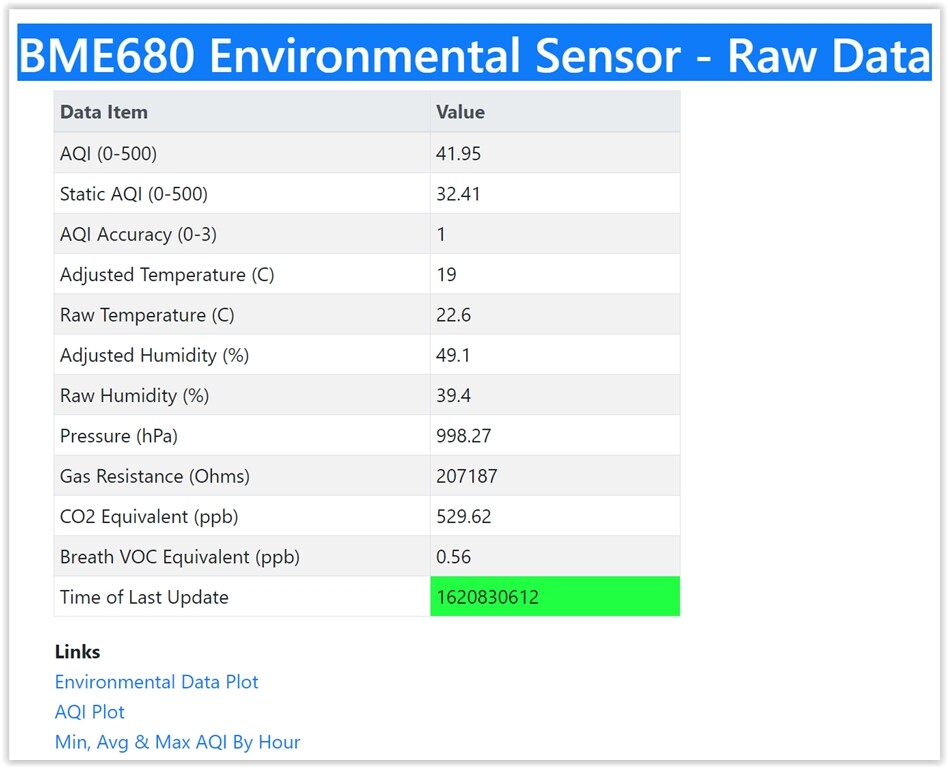Select the AQI (0-500) row label

[108, 154]
